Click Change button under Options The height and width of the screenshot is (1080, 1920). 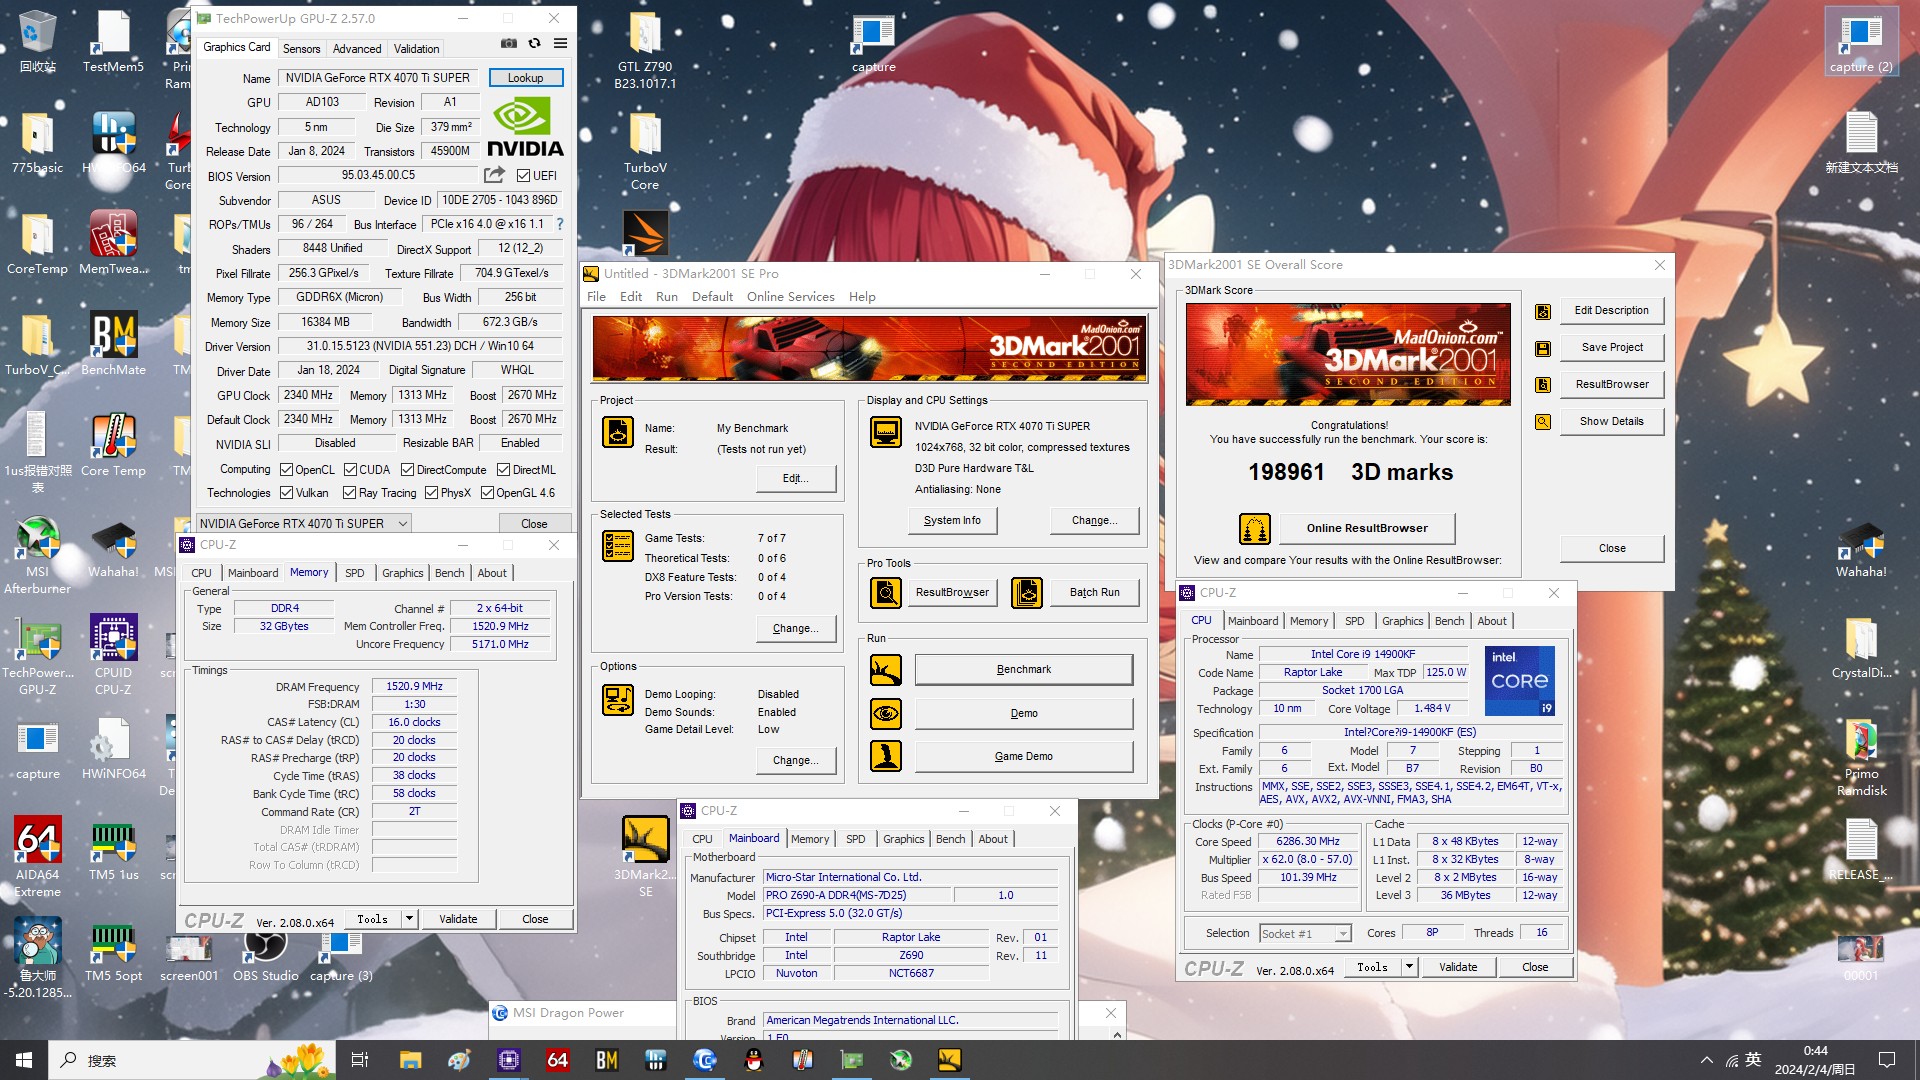[x=795, y=760]
